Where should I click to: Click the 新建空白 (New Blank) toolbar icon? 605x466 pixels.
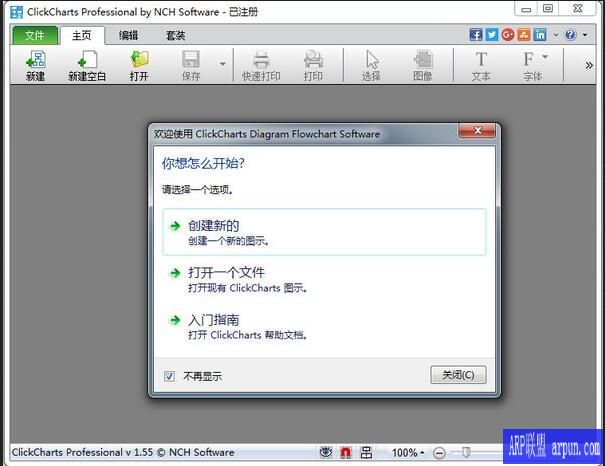point(87,66)
